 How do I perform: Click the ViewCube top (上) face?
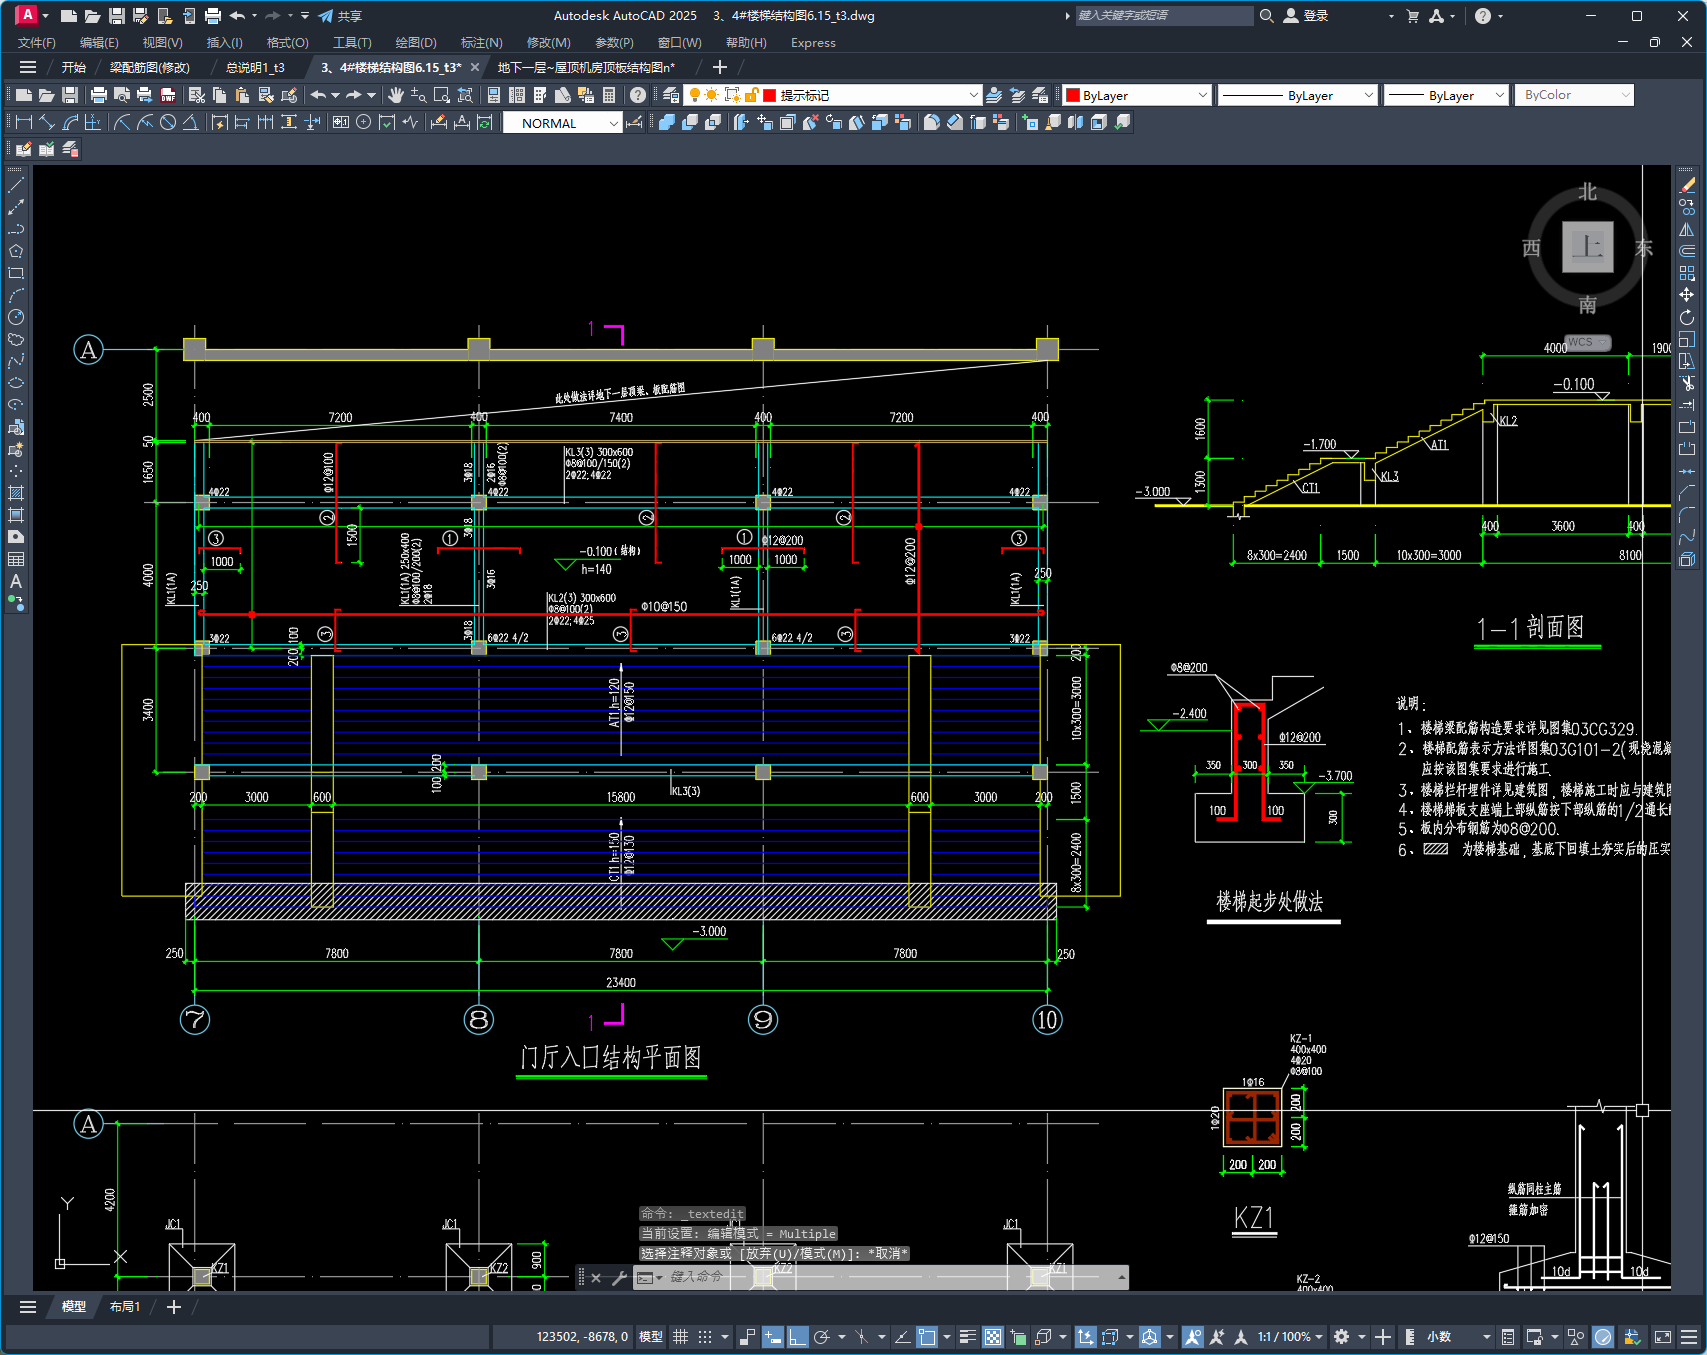click(1587, 247)
